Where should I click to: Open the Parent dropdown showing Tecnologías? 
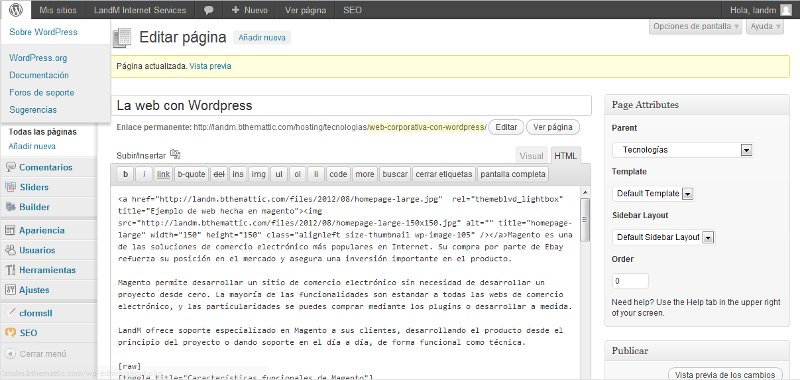682,150
